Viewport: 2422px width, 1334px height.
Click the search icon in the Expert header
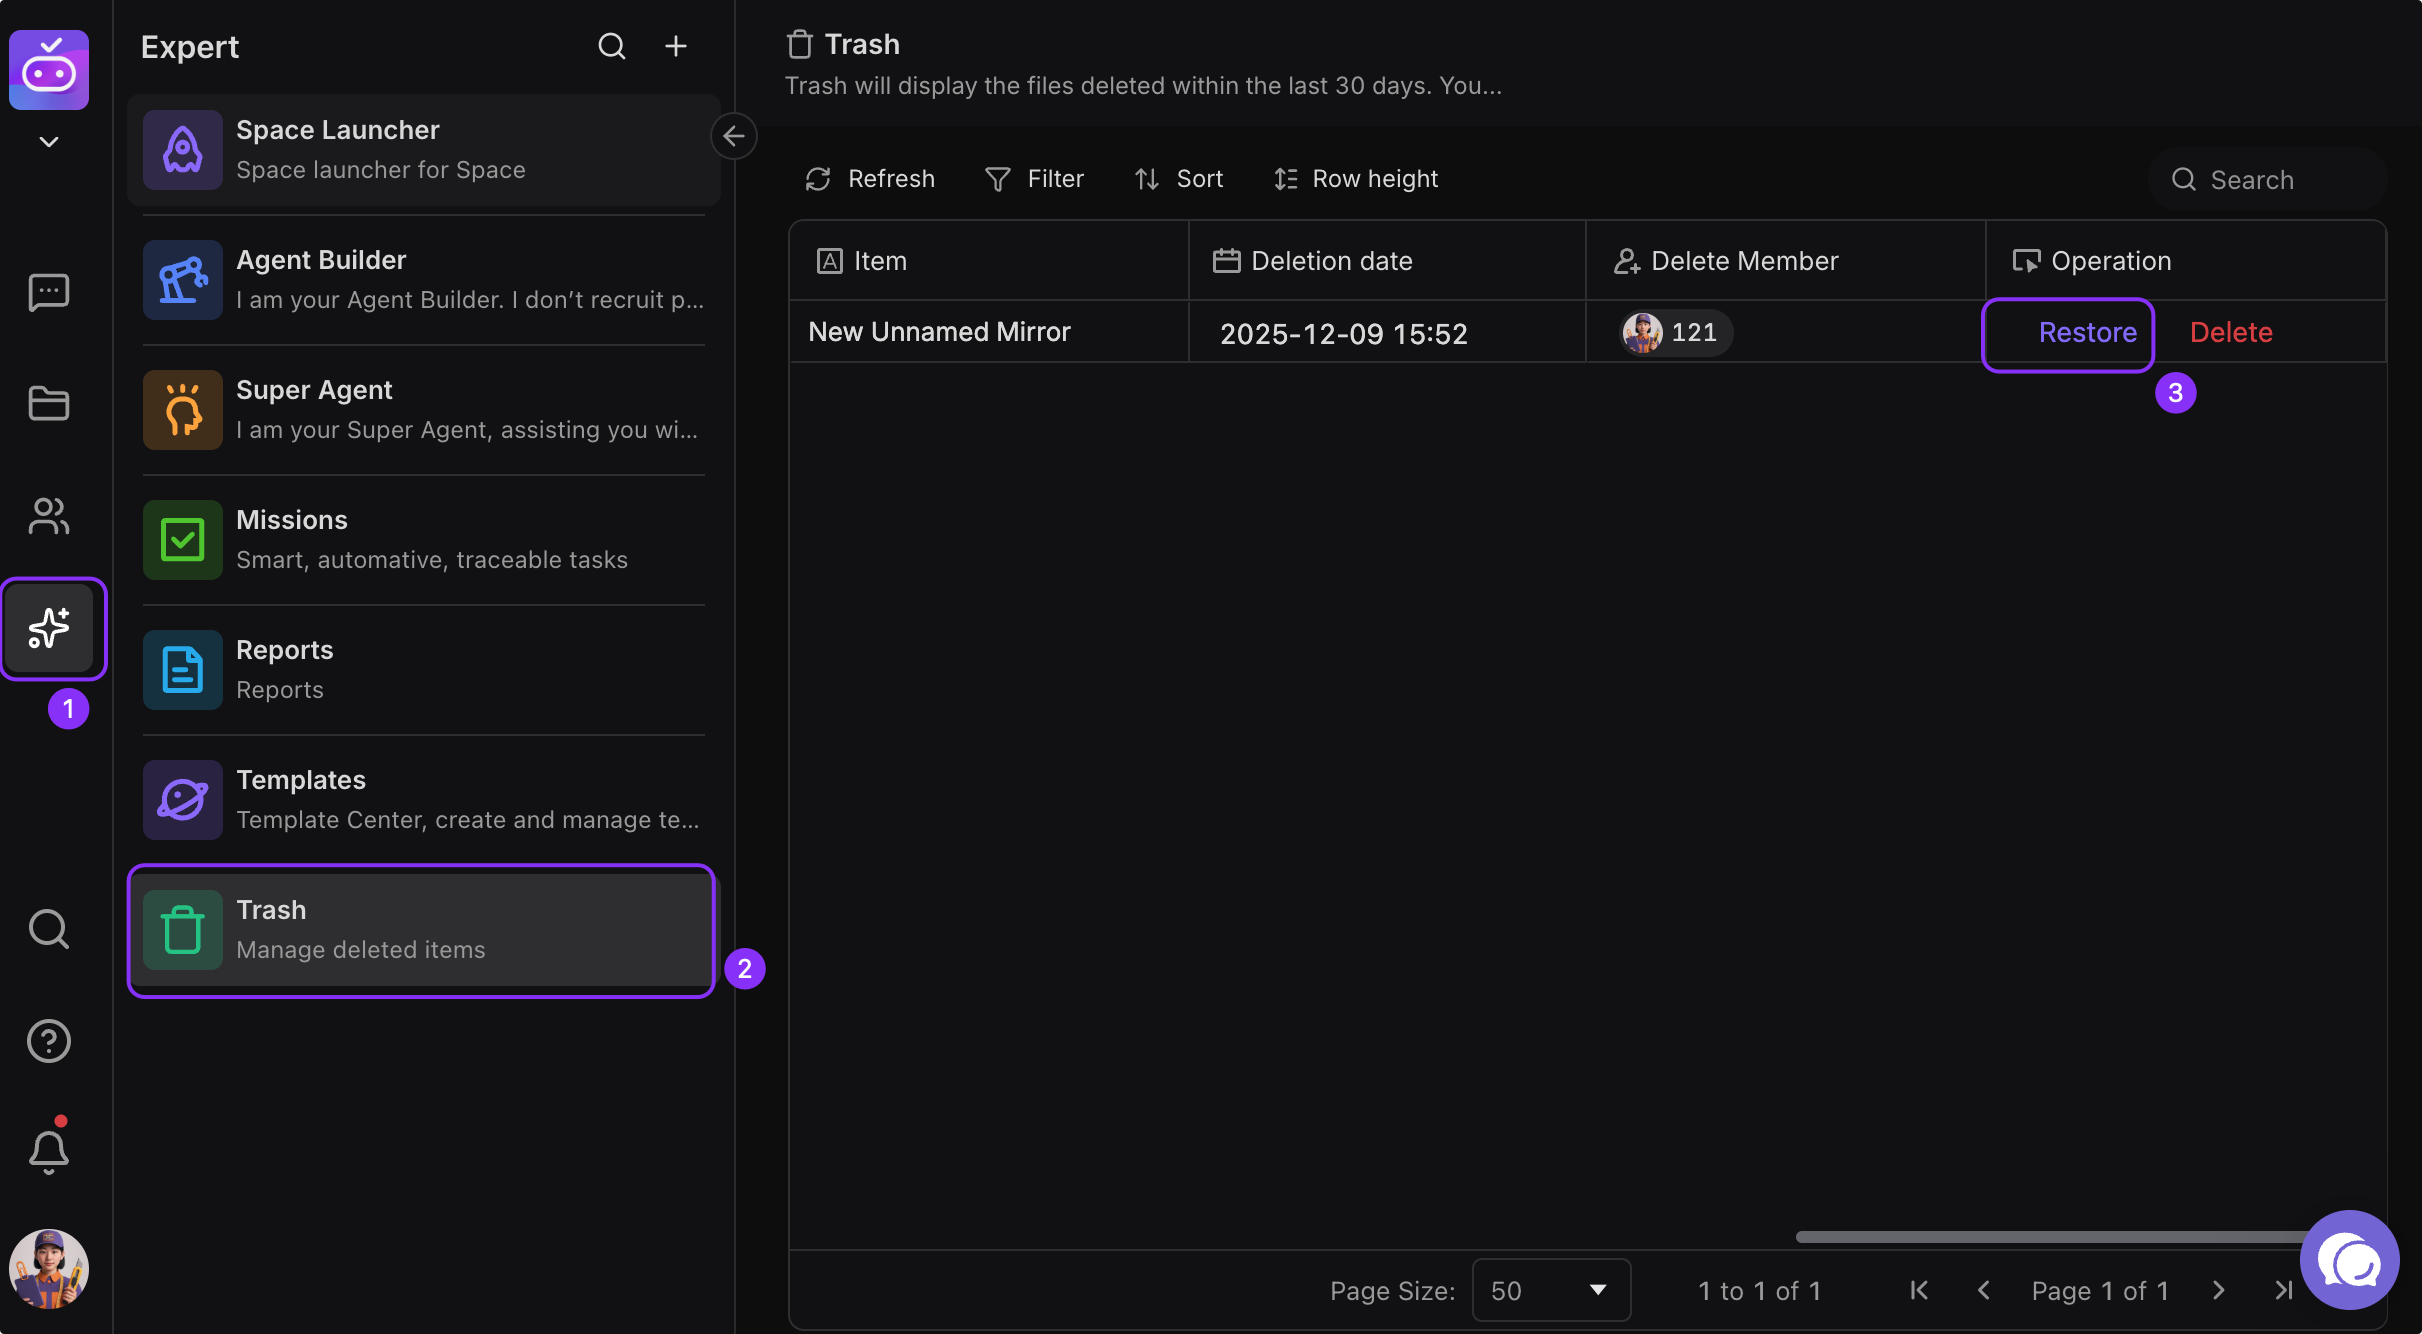tap(612, 46)
